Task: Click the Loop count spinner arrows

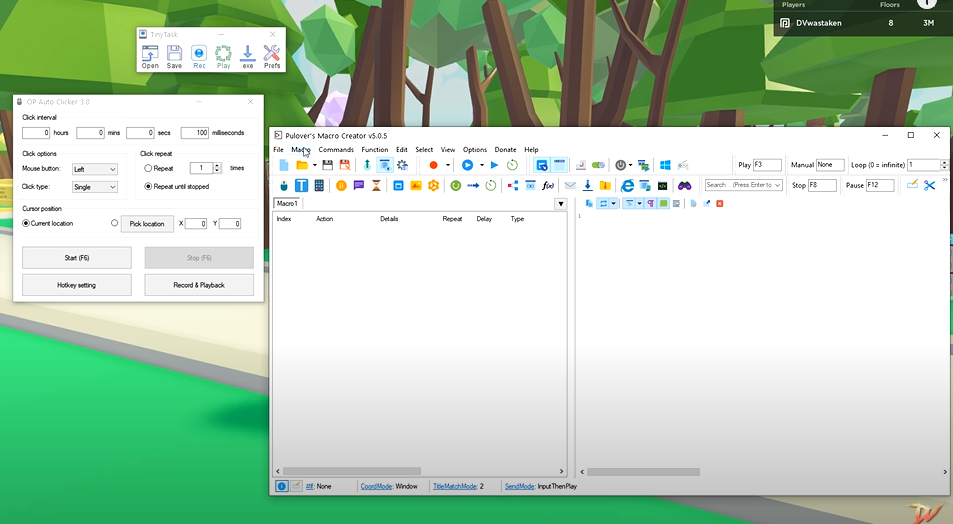Action: [944, 165]
